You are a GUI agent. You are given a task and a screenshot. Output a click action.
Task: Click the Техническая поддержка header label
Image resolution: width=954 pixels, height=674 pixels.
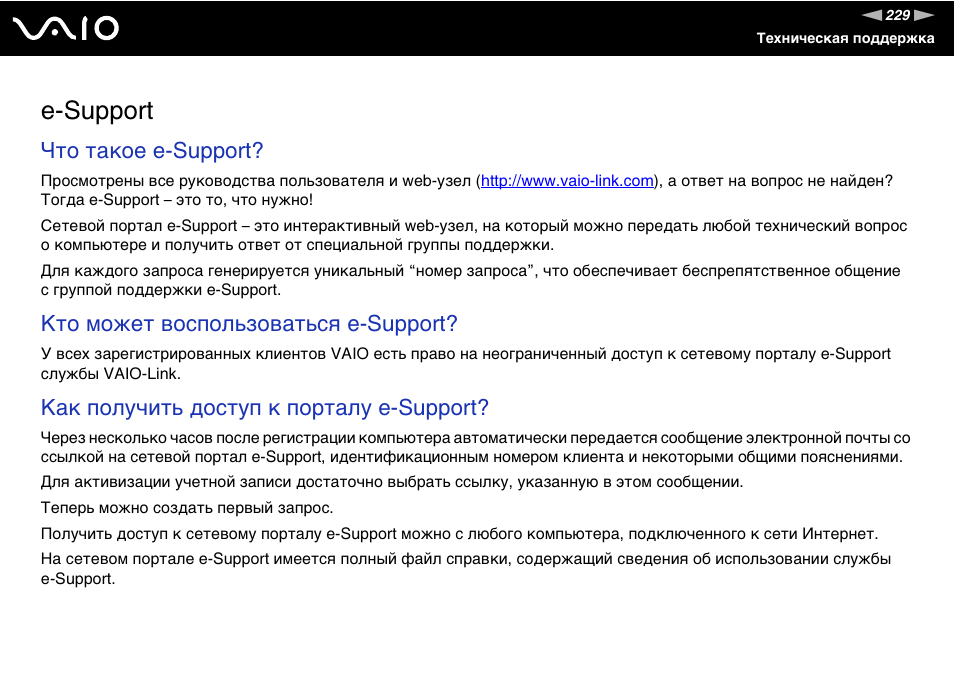click(845, 38)
